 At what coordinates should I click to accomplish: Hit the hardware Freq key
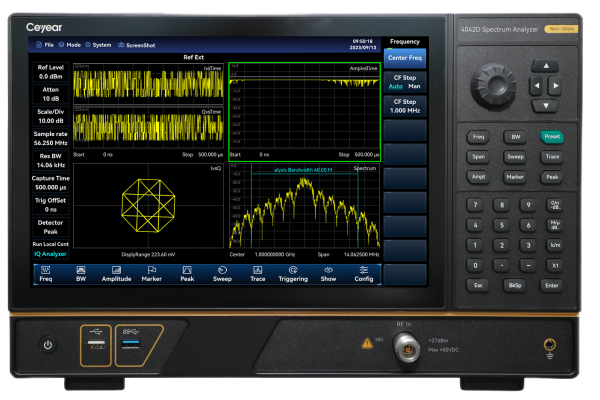[x=478, y=137]
